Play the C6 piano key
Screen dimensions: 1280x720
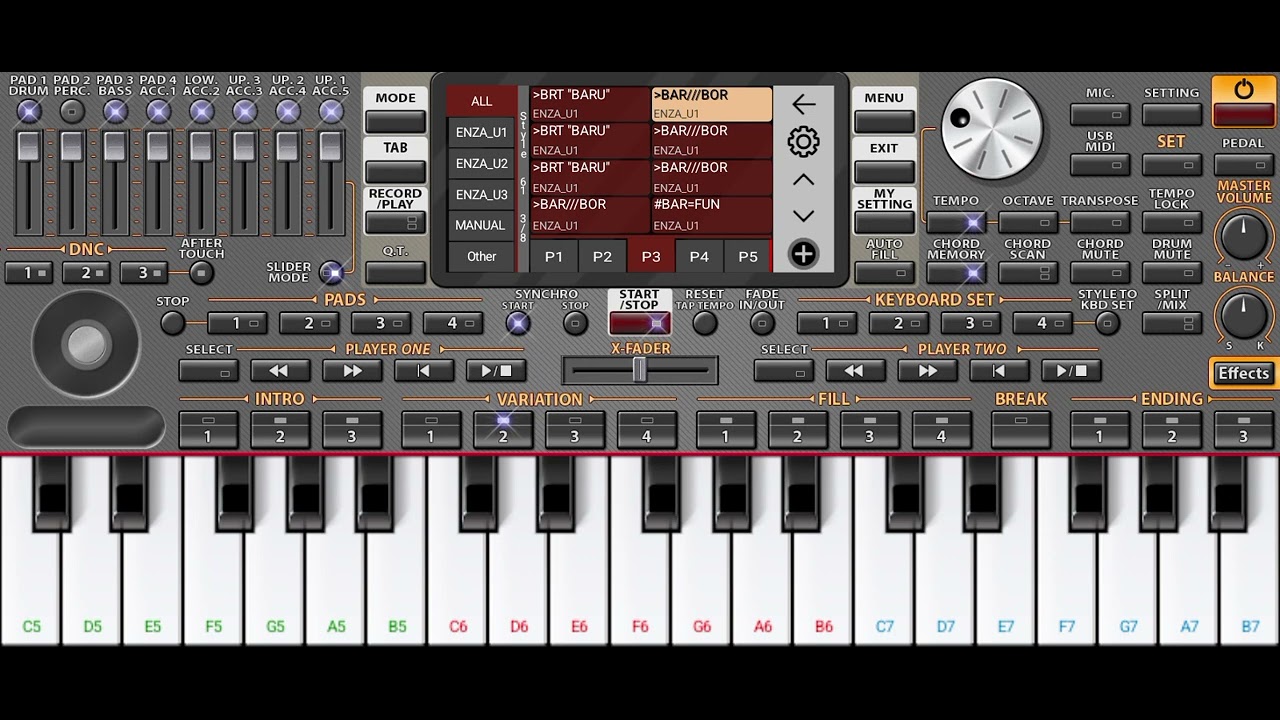point(458,590)
